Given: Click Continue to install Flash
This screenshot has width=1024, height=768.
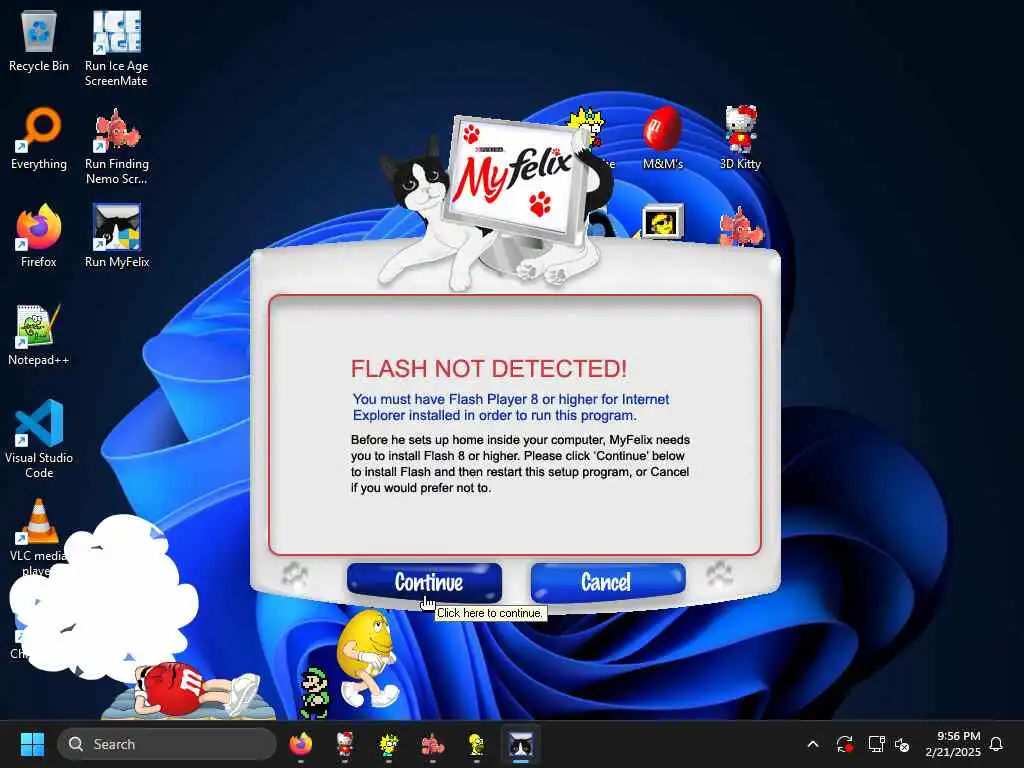Looking at the screenshot, I should point(424,582).
